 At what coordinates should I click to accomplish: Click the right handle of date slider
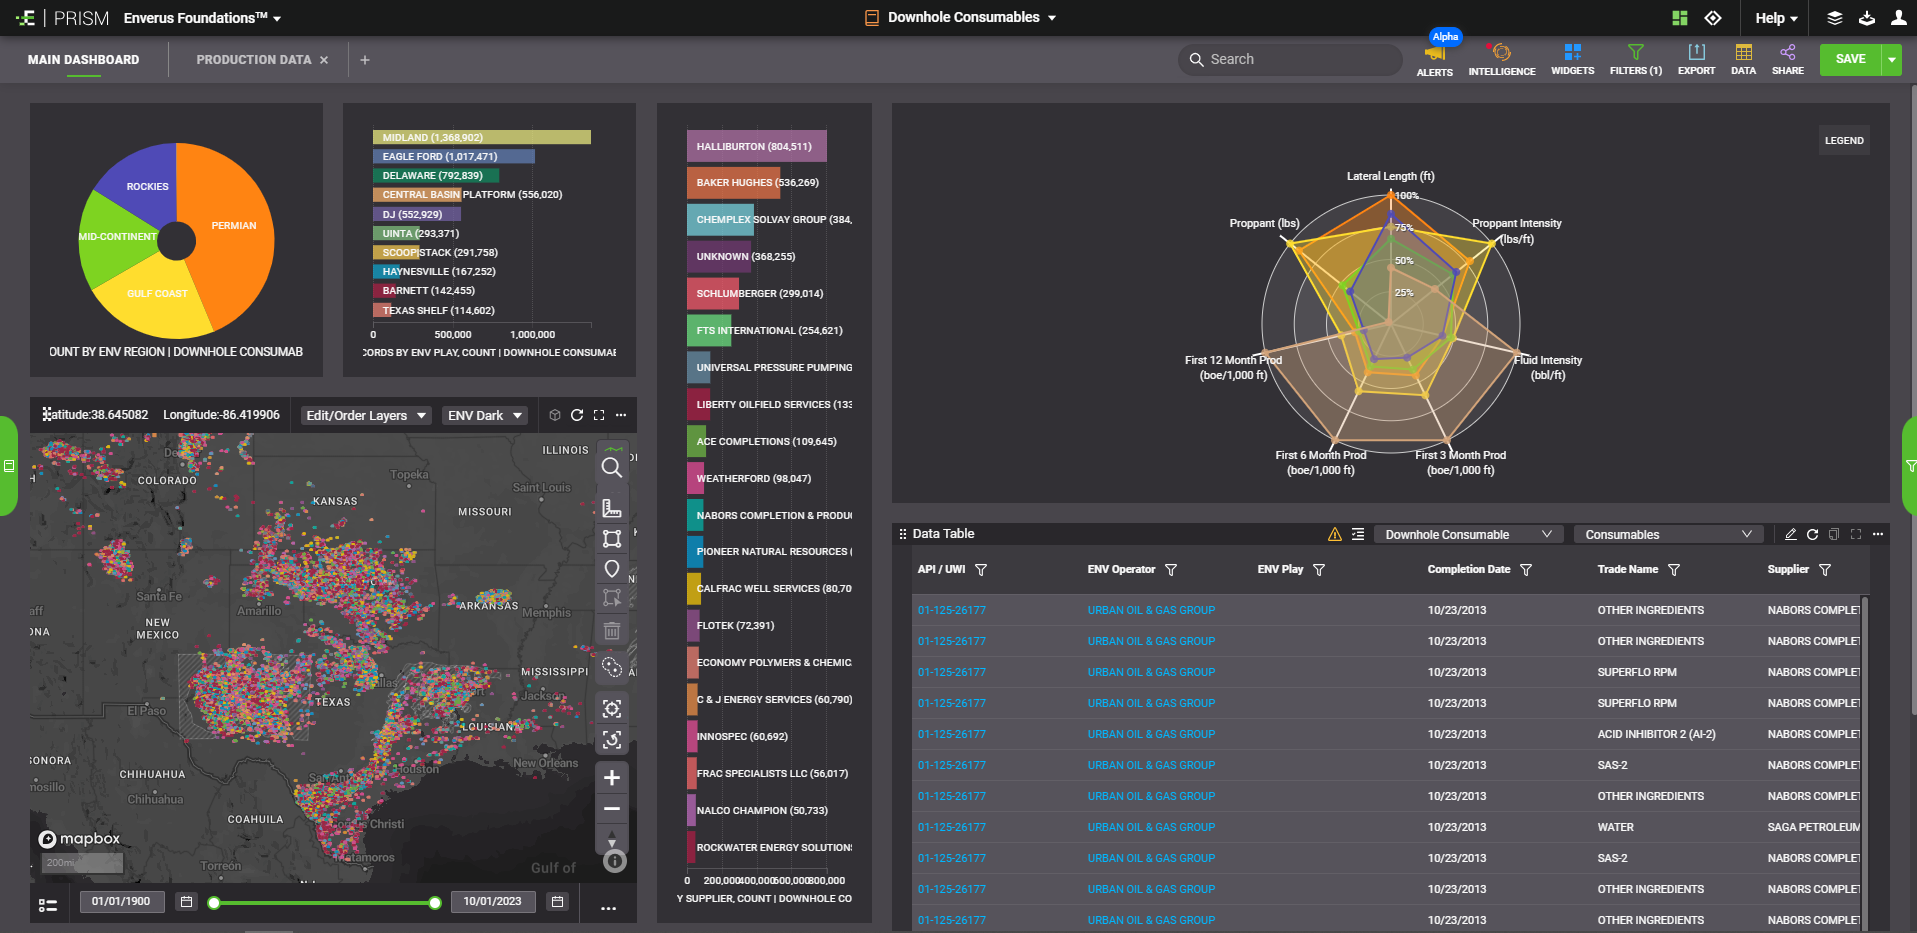(x=435, y=903)
